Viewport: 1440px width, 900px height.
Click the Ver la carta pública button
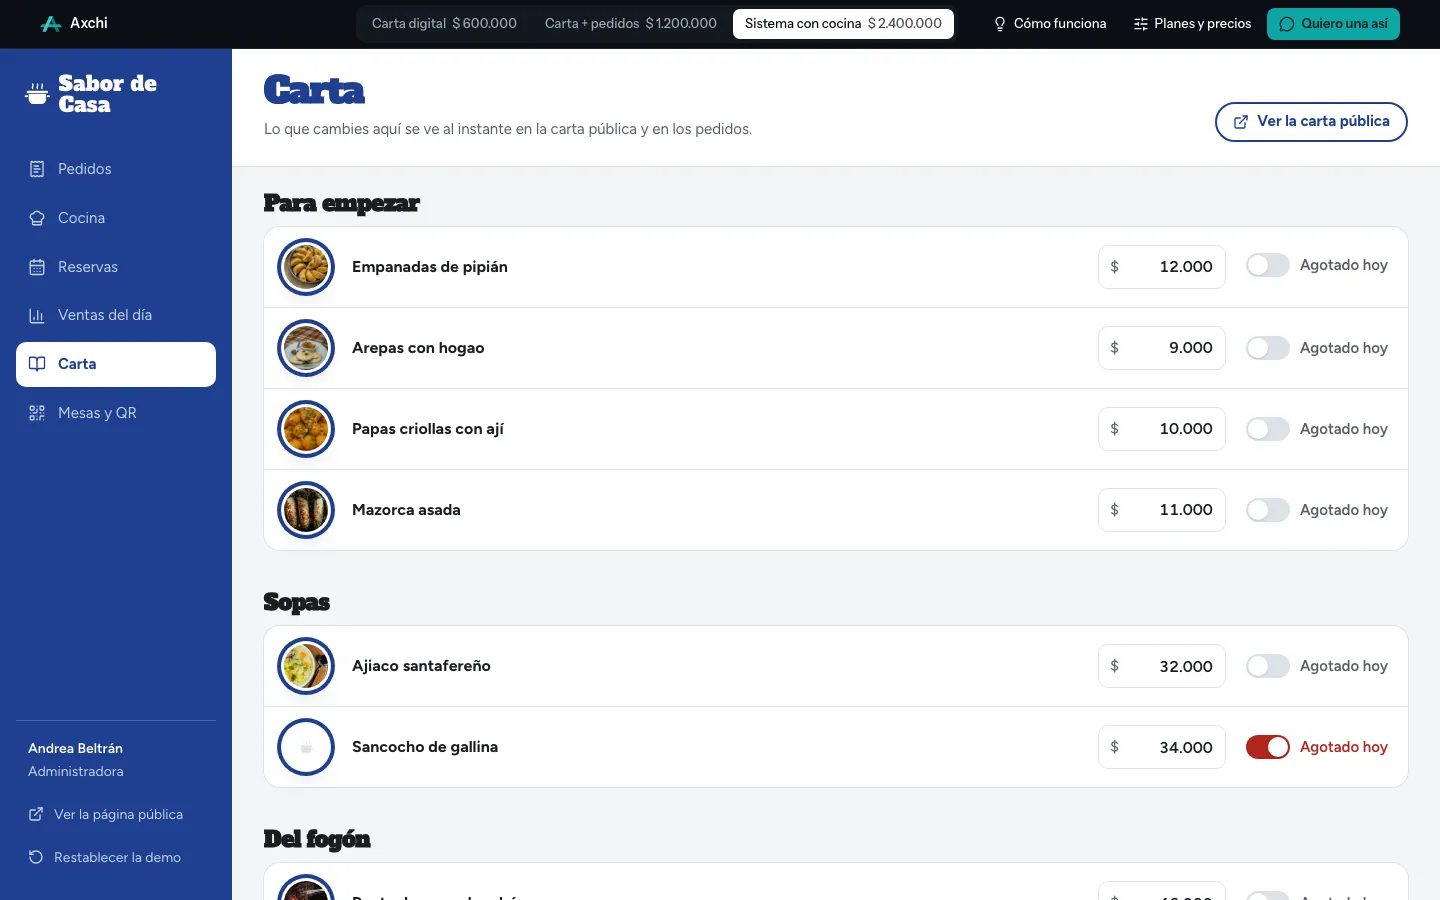pos(1311,122)
